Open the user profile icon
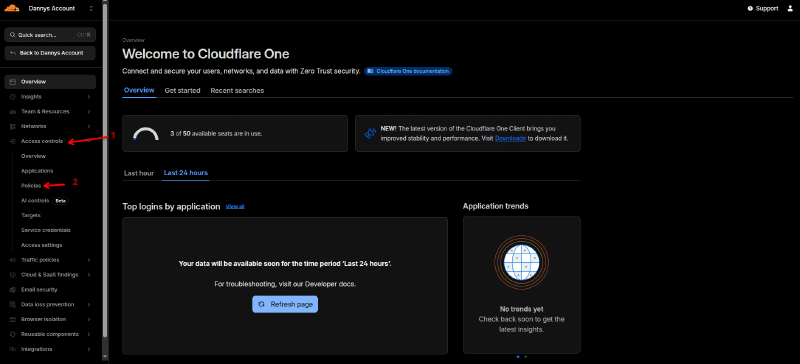Image resolution: width=800 pixels, height=364 pixels. click(790, 8)
